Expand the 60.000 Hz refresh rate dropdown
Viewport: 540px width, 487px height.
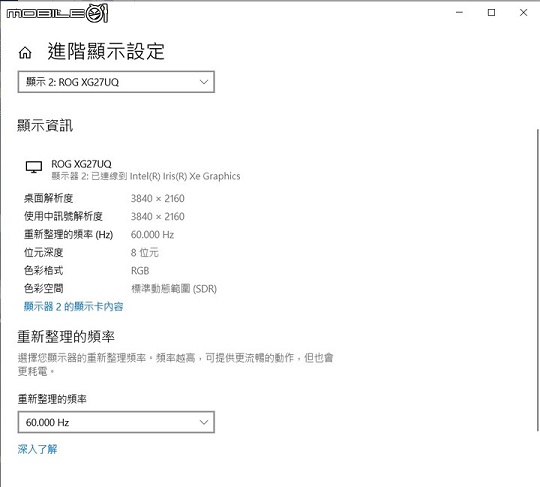pyautogui.click(x=116, y=422)
